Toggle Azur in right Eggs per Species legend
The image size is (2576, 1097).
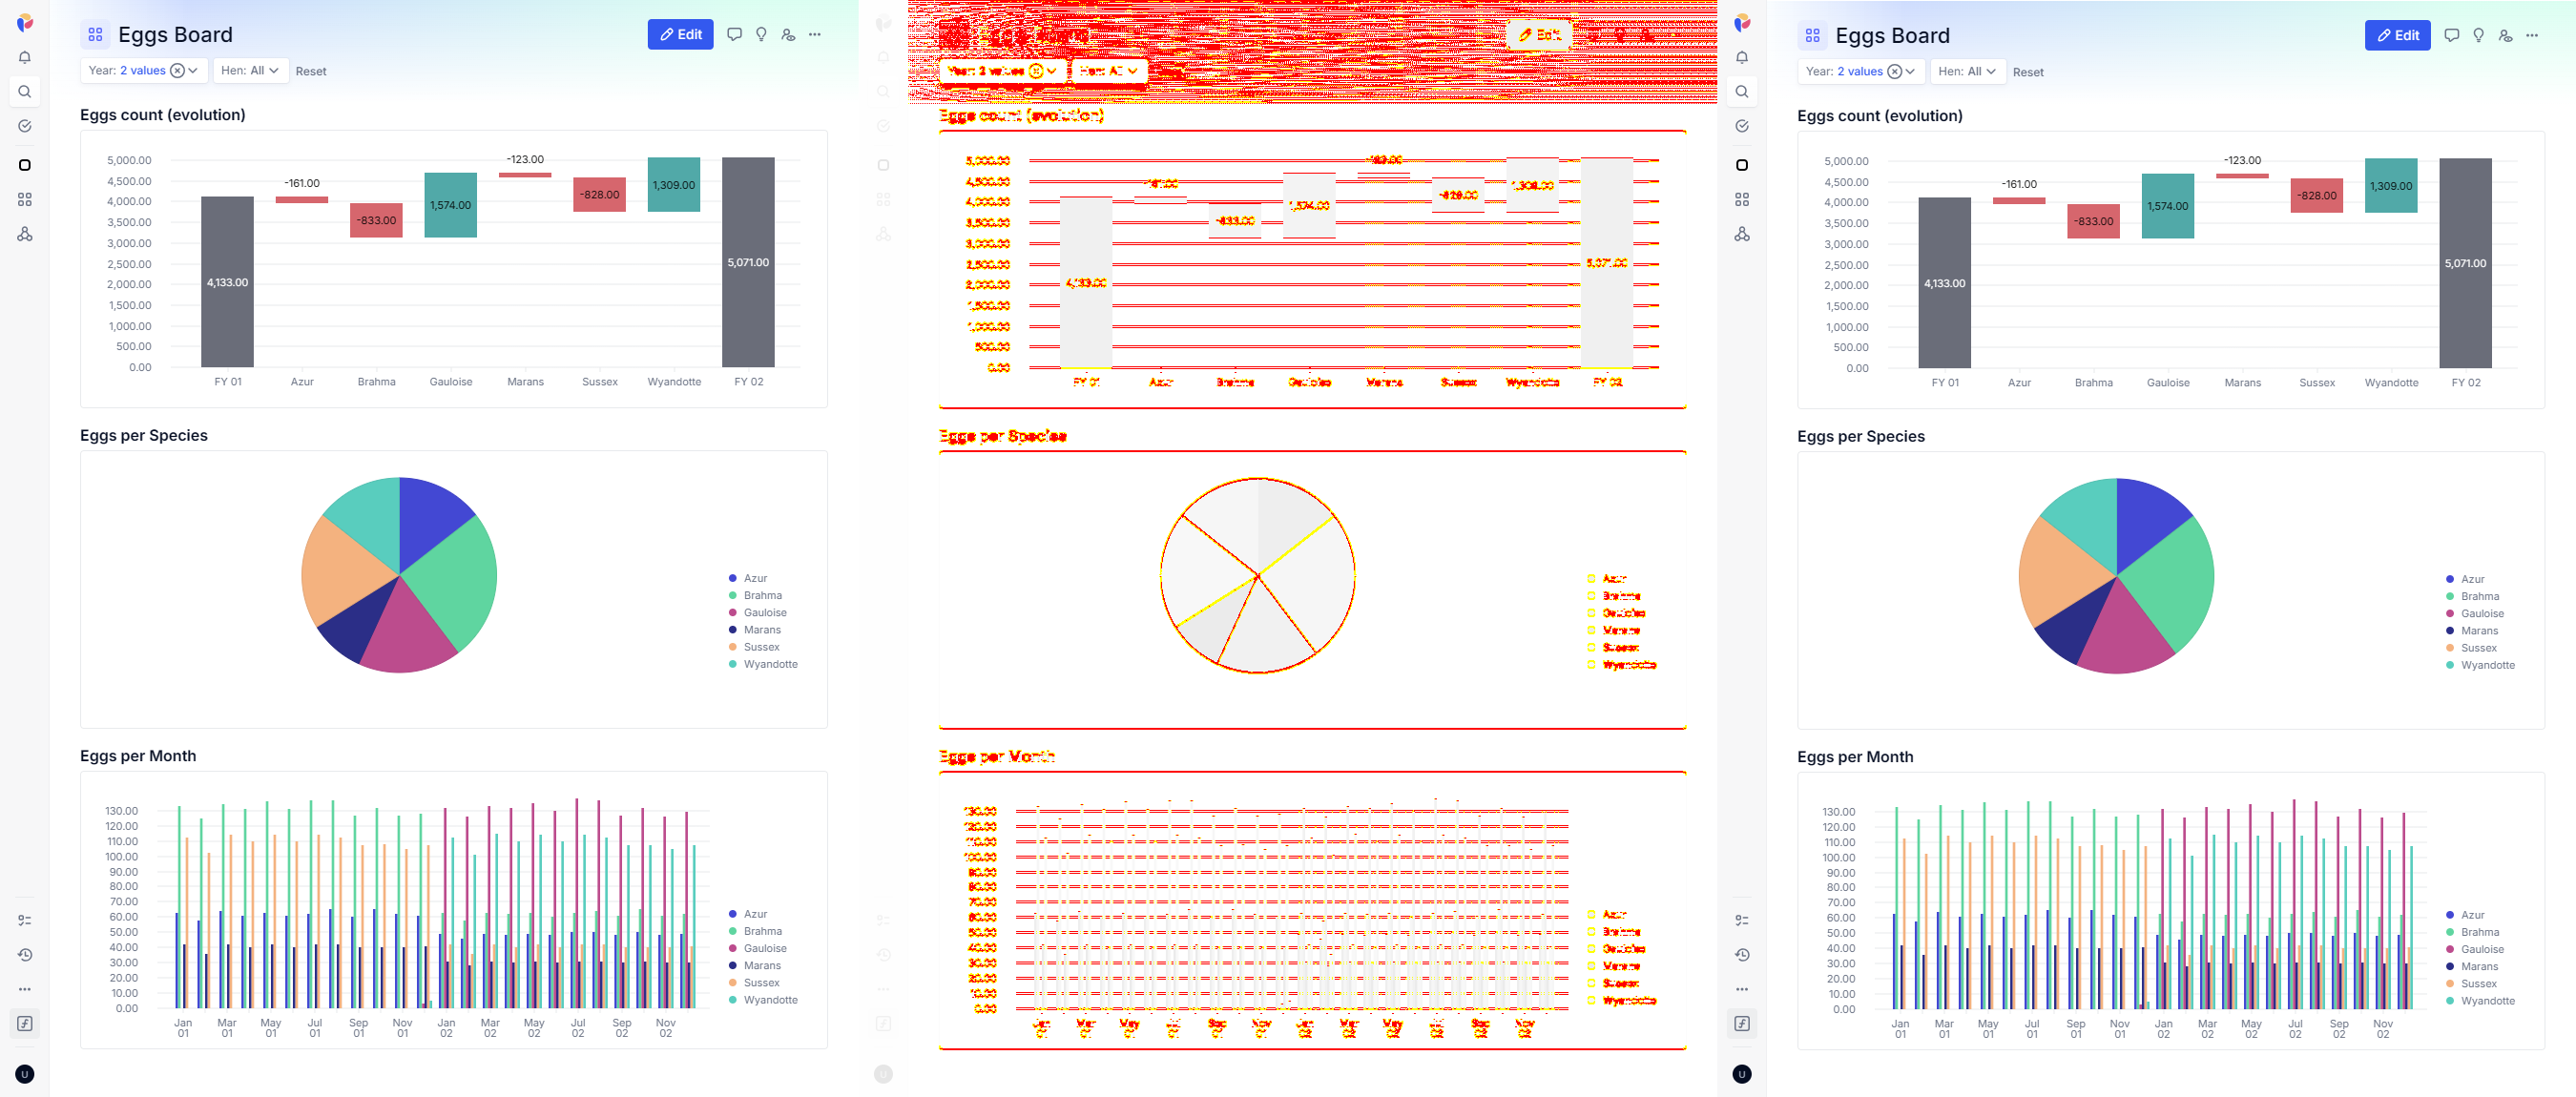(2465, 579)
